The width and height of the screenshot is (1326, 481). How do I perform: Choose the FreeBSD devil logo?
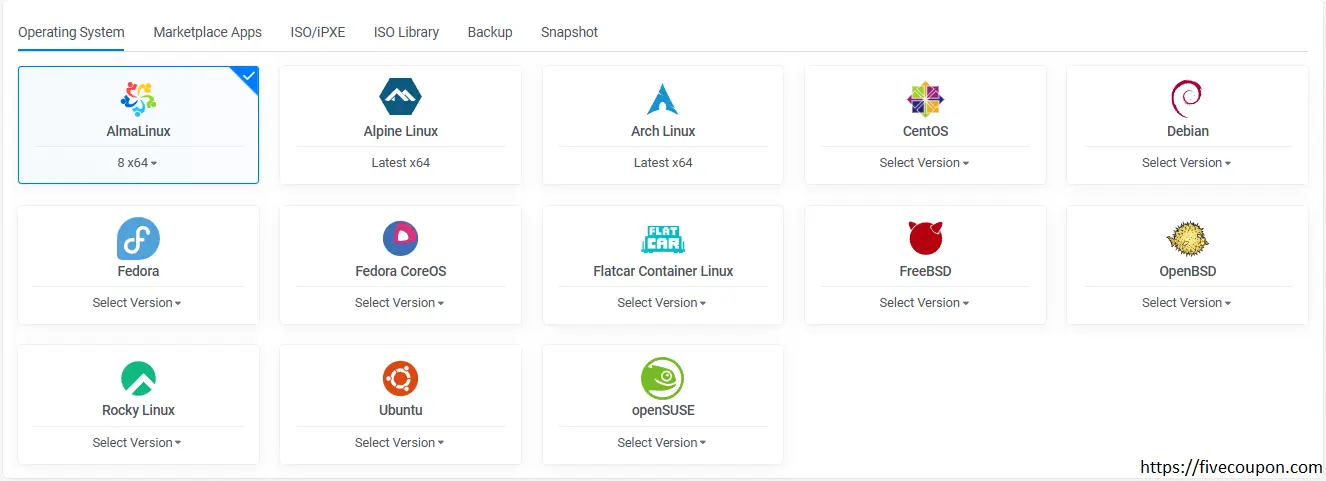[x=925, y=238]
